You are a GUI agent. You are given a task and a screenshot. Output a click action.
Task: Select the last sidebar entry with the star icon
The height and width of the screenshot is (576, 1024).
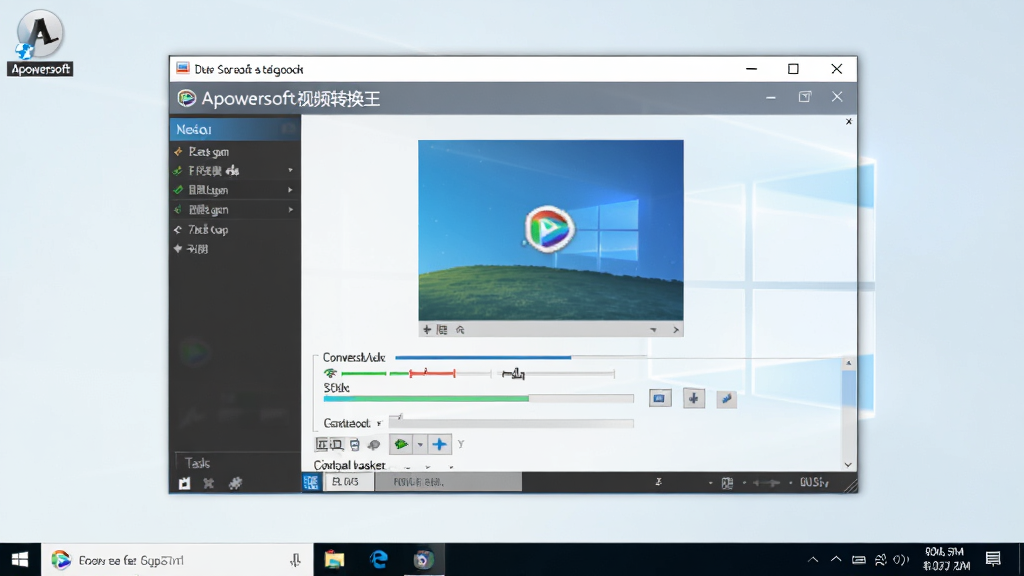click(x=235, y=249)
